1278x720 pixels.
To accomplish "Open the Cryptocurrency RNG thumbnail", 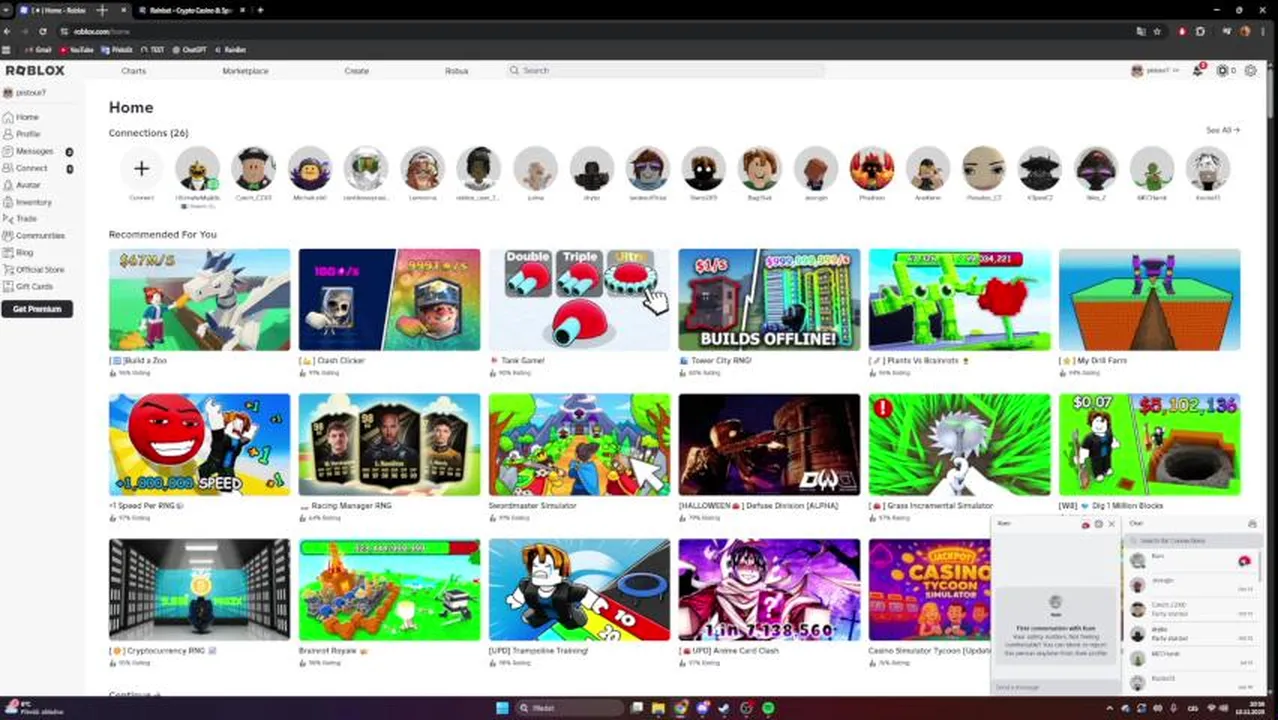I will click(199, 590).
